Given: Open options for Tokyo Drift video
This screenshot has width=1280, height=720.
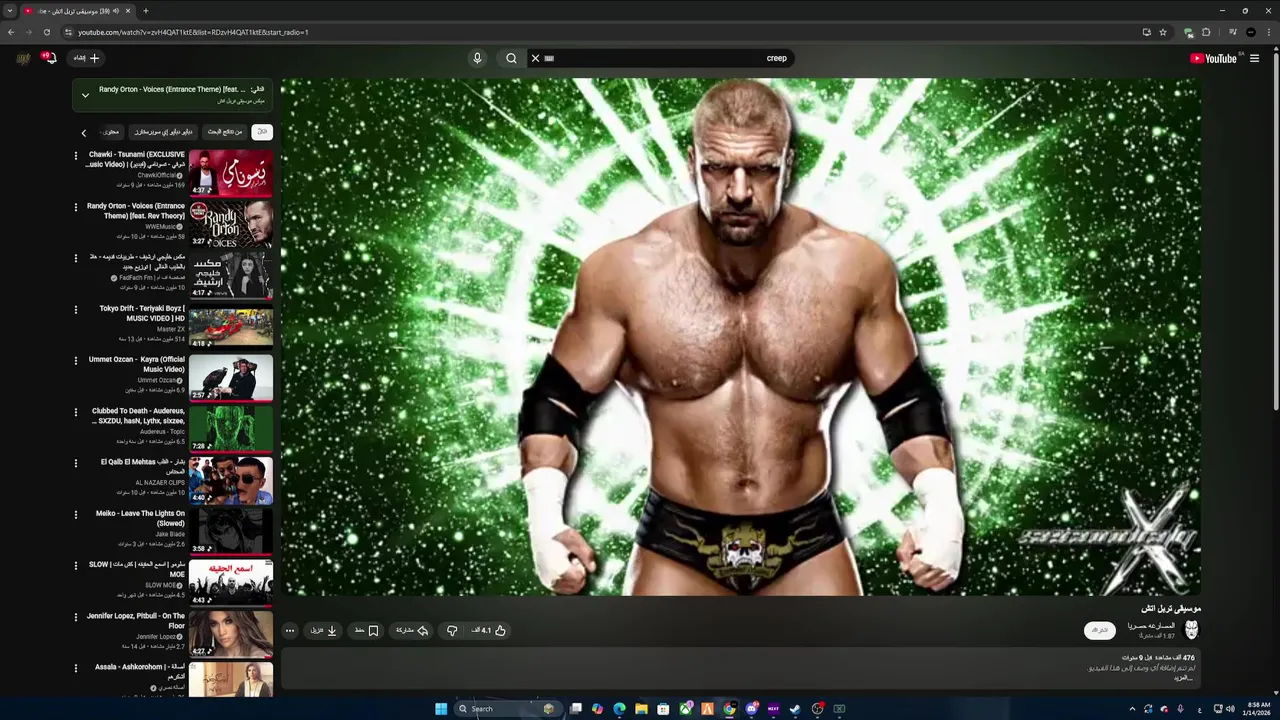Looking at the screenshot, I should click(x=76, y=310).
